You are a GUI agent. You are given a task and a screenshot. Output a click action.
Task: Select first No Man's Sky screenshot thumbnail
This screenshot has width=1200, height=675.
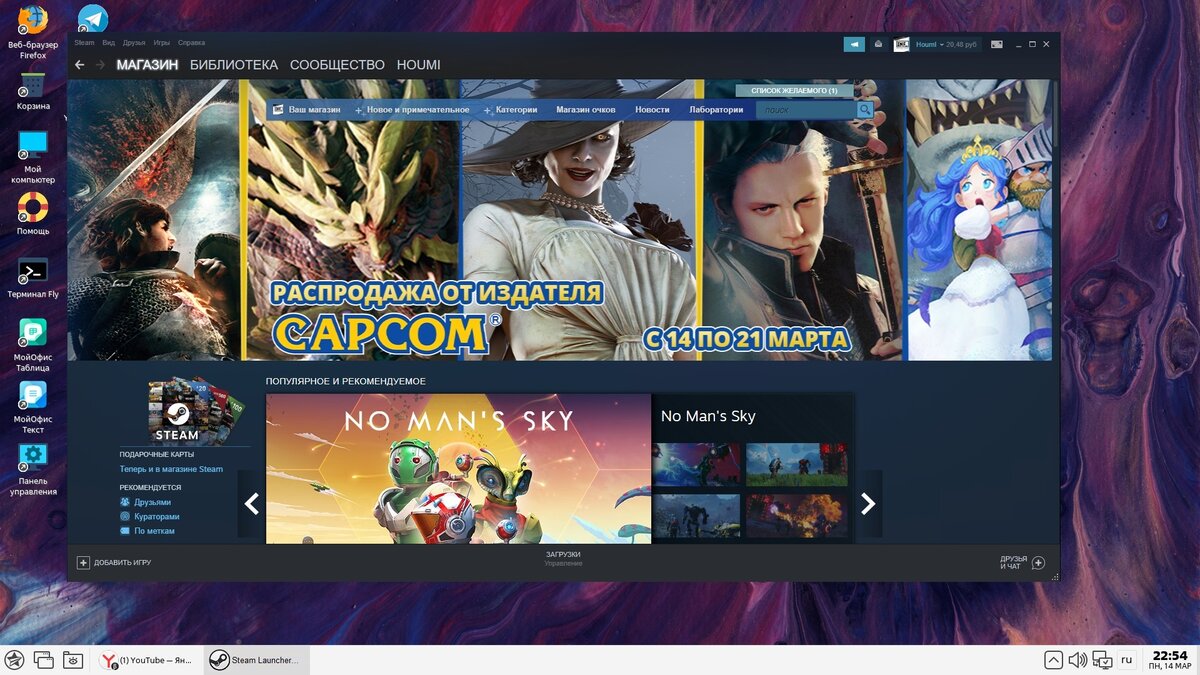(697, 465)
